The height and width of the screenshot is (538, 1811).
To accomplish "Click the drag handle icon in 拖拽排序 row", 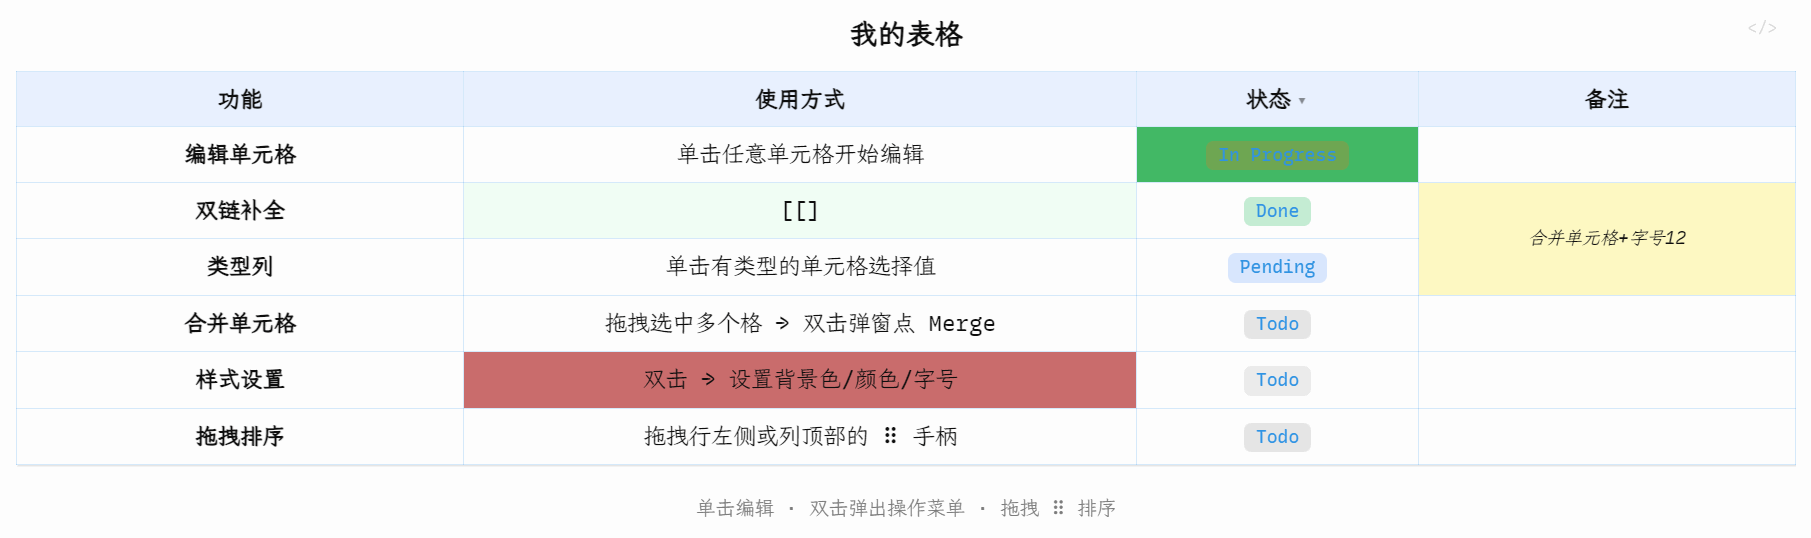I will (x=890, y=436).
